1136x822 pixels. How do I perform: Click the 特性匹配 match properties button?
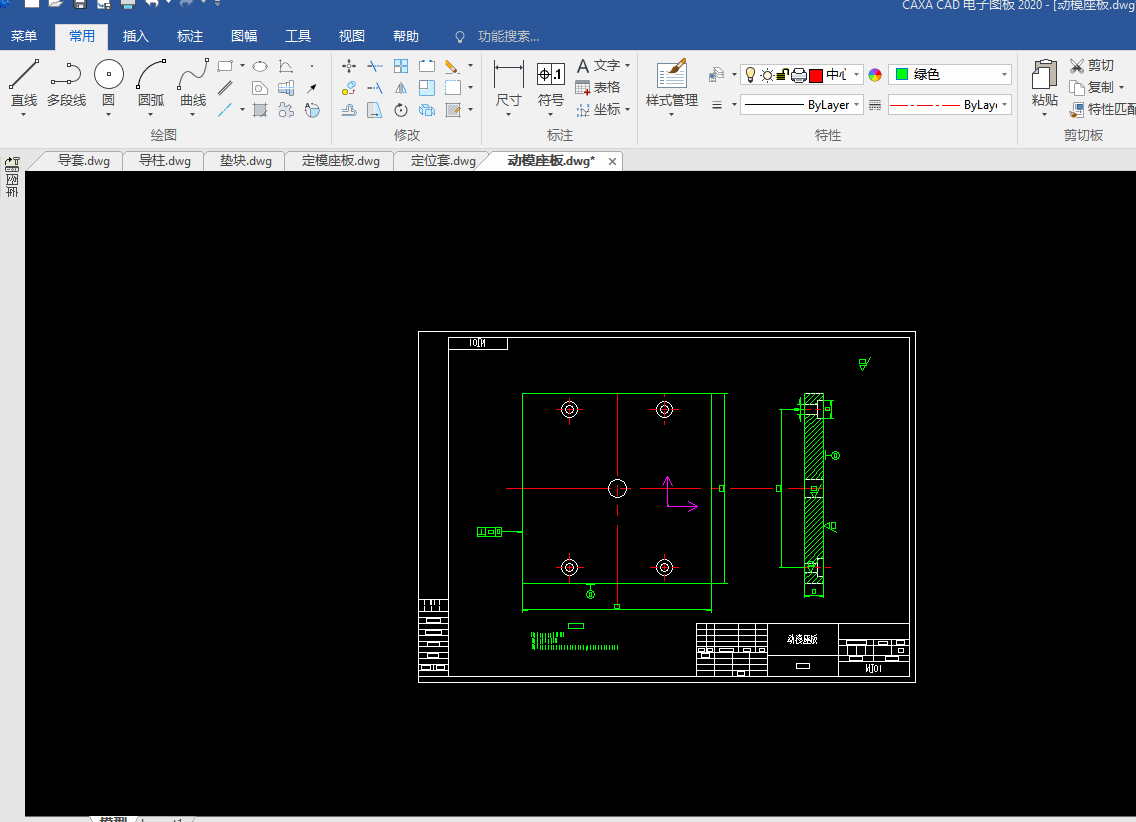(x=1102, y=109)
